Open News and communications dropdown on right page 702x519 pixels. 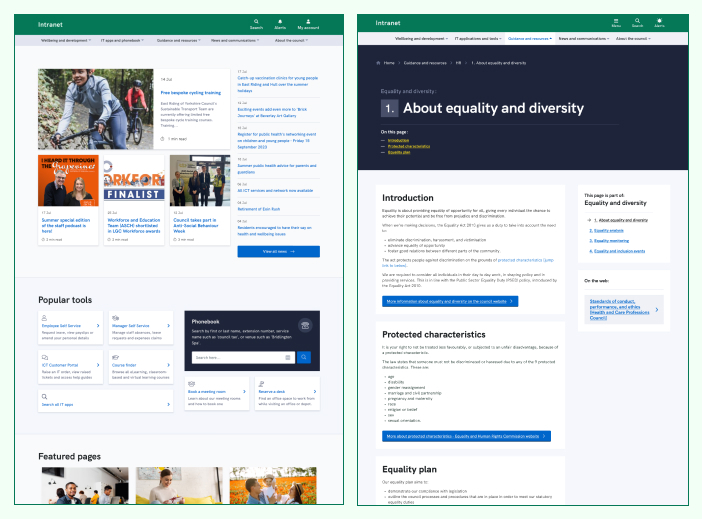coord(583,38)
